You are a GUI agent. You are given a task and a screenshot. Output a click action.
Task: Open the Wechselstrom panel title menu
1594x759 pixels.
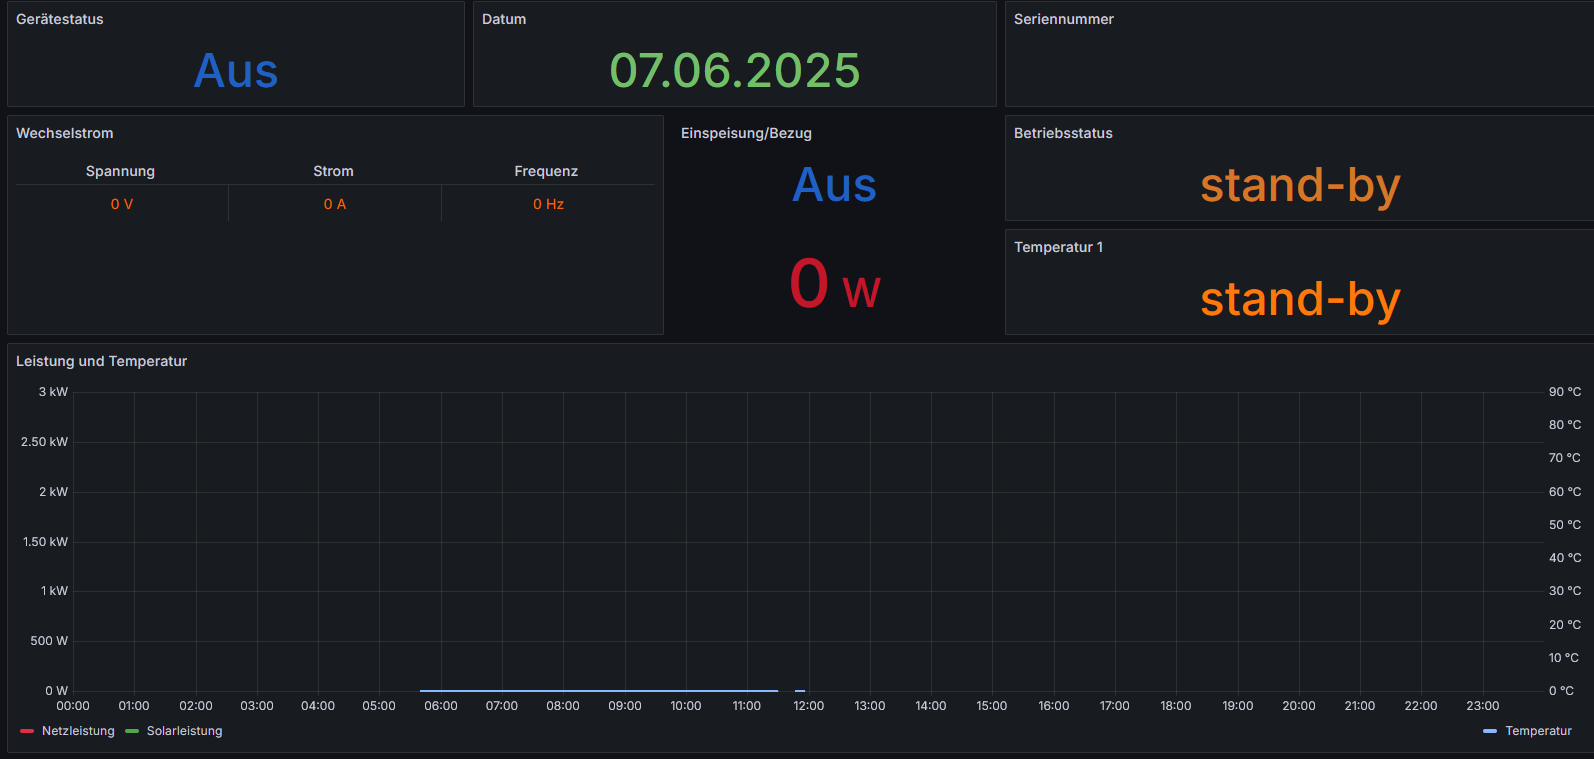(x=65, y=133)
